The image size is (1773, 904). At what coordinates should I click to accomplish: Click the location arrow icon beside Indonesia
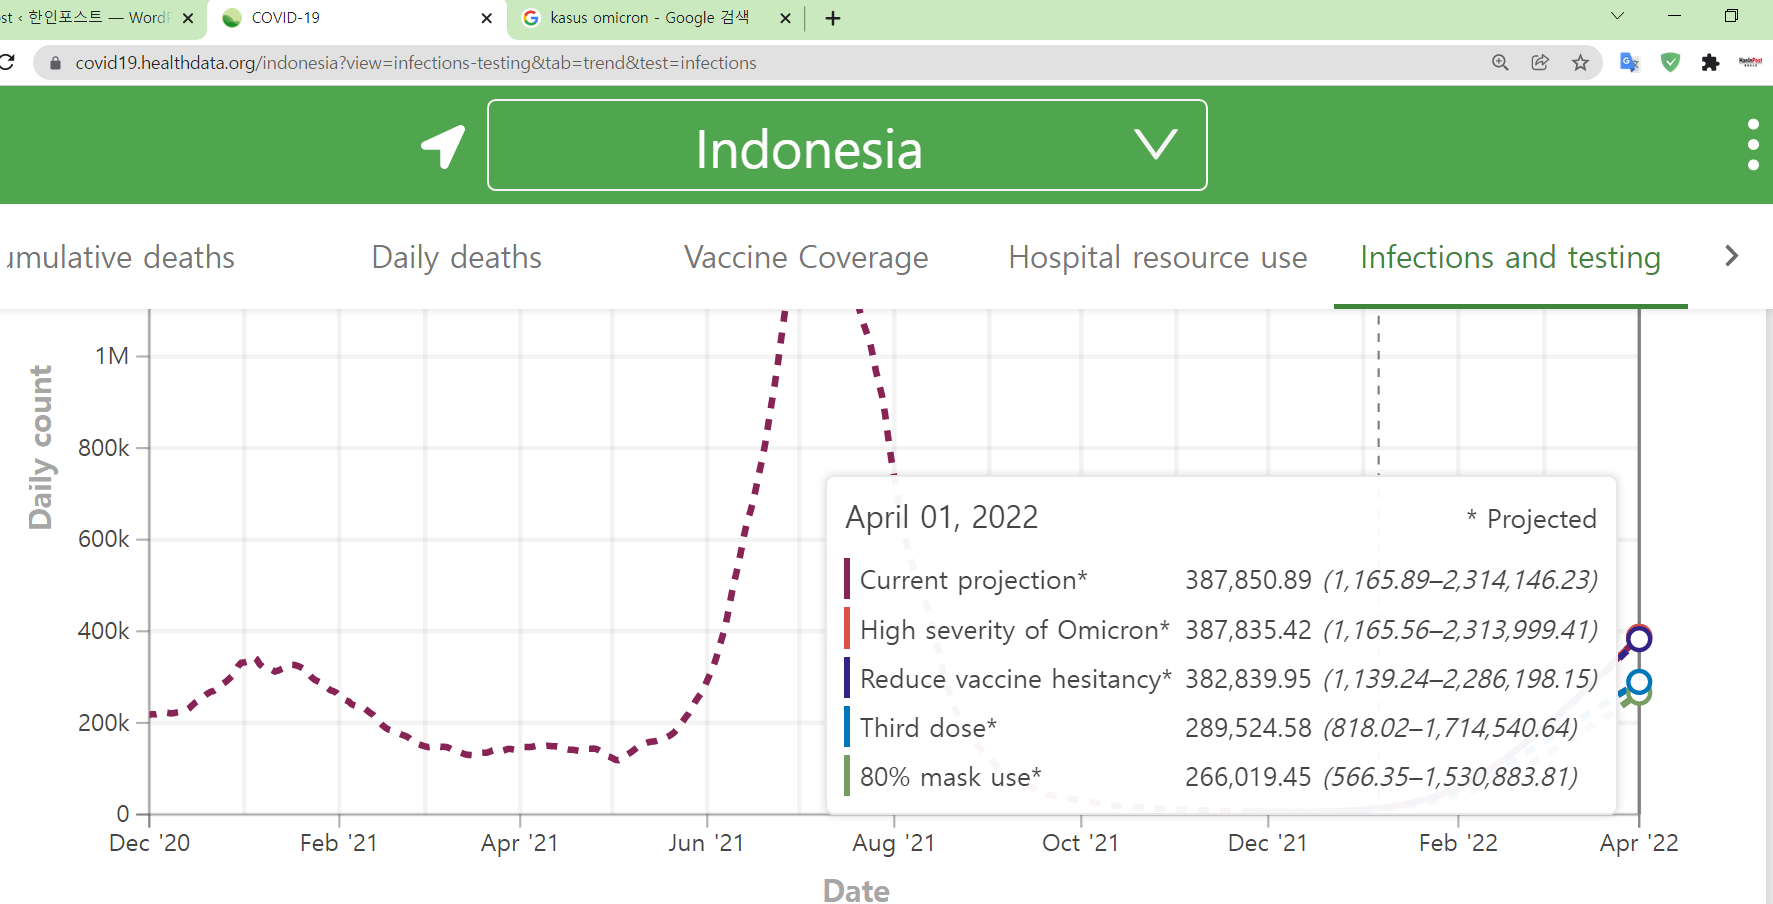tap(443, 146)
